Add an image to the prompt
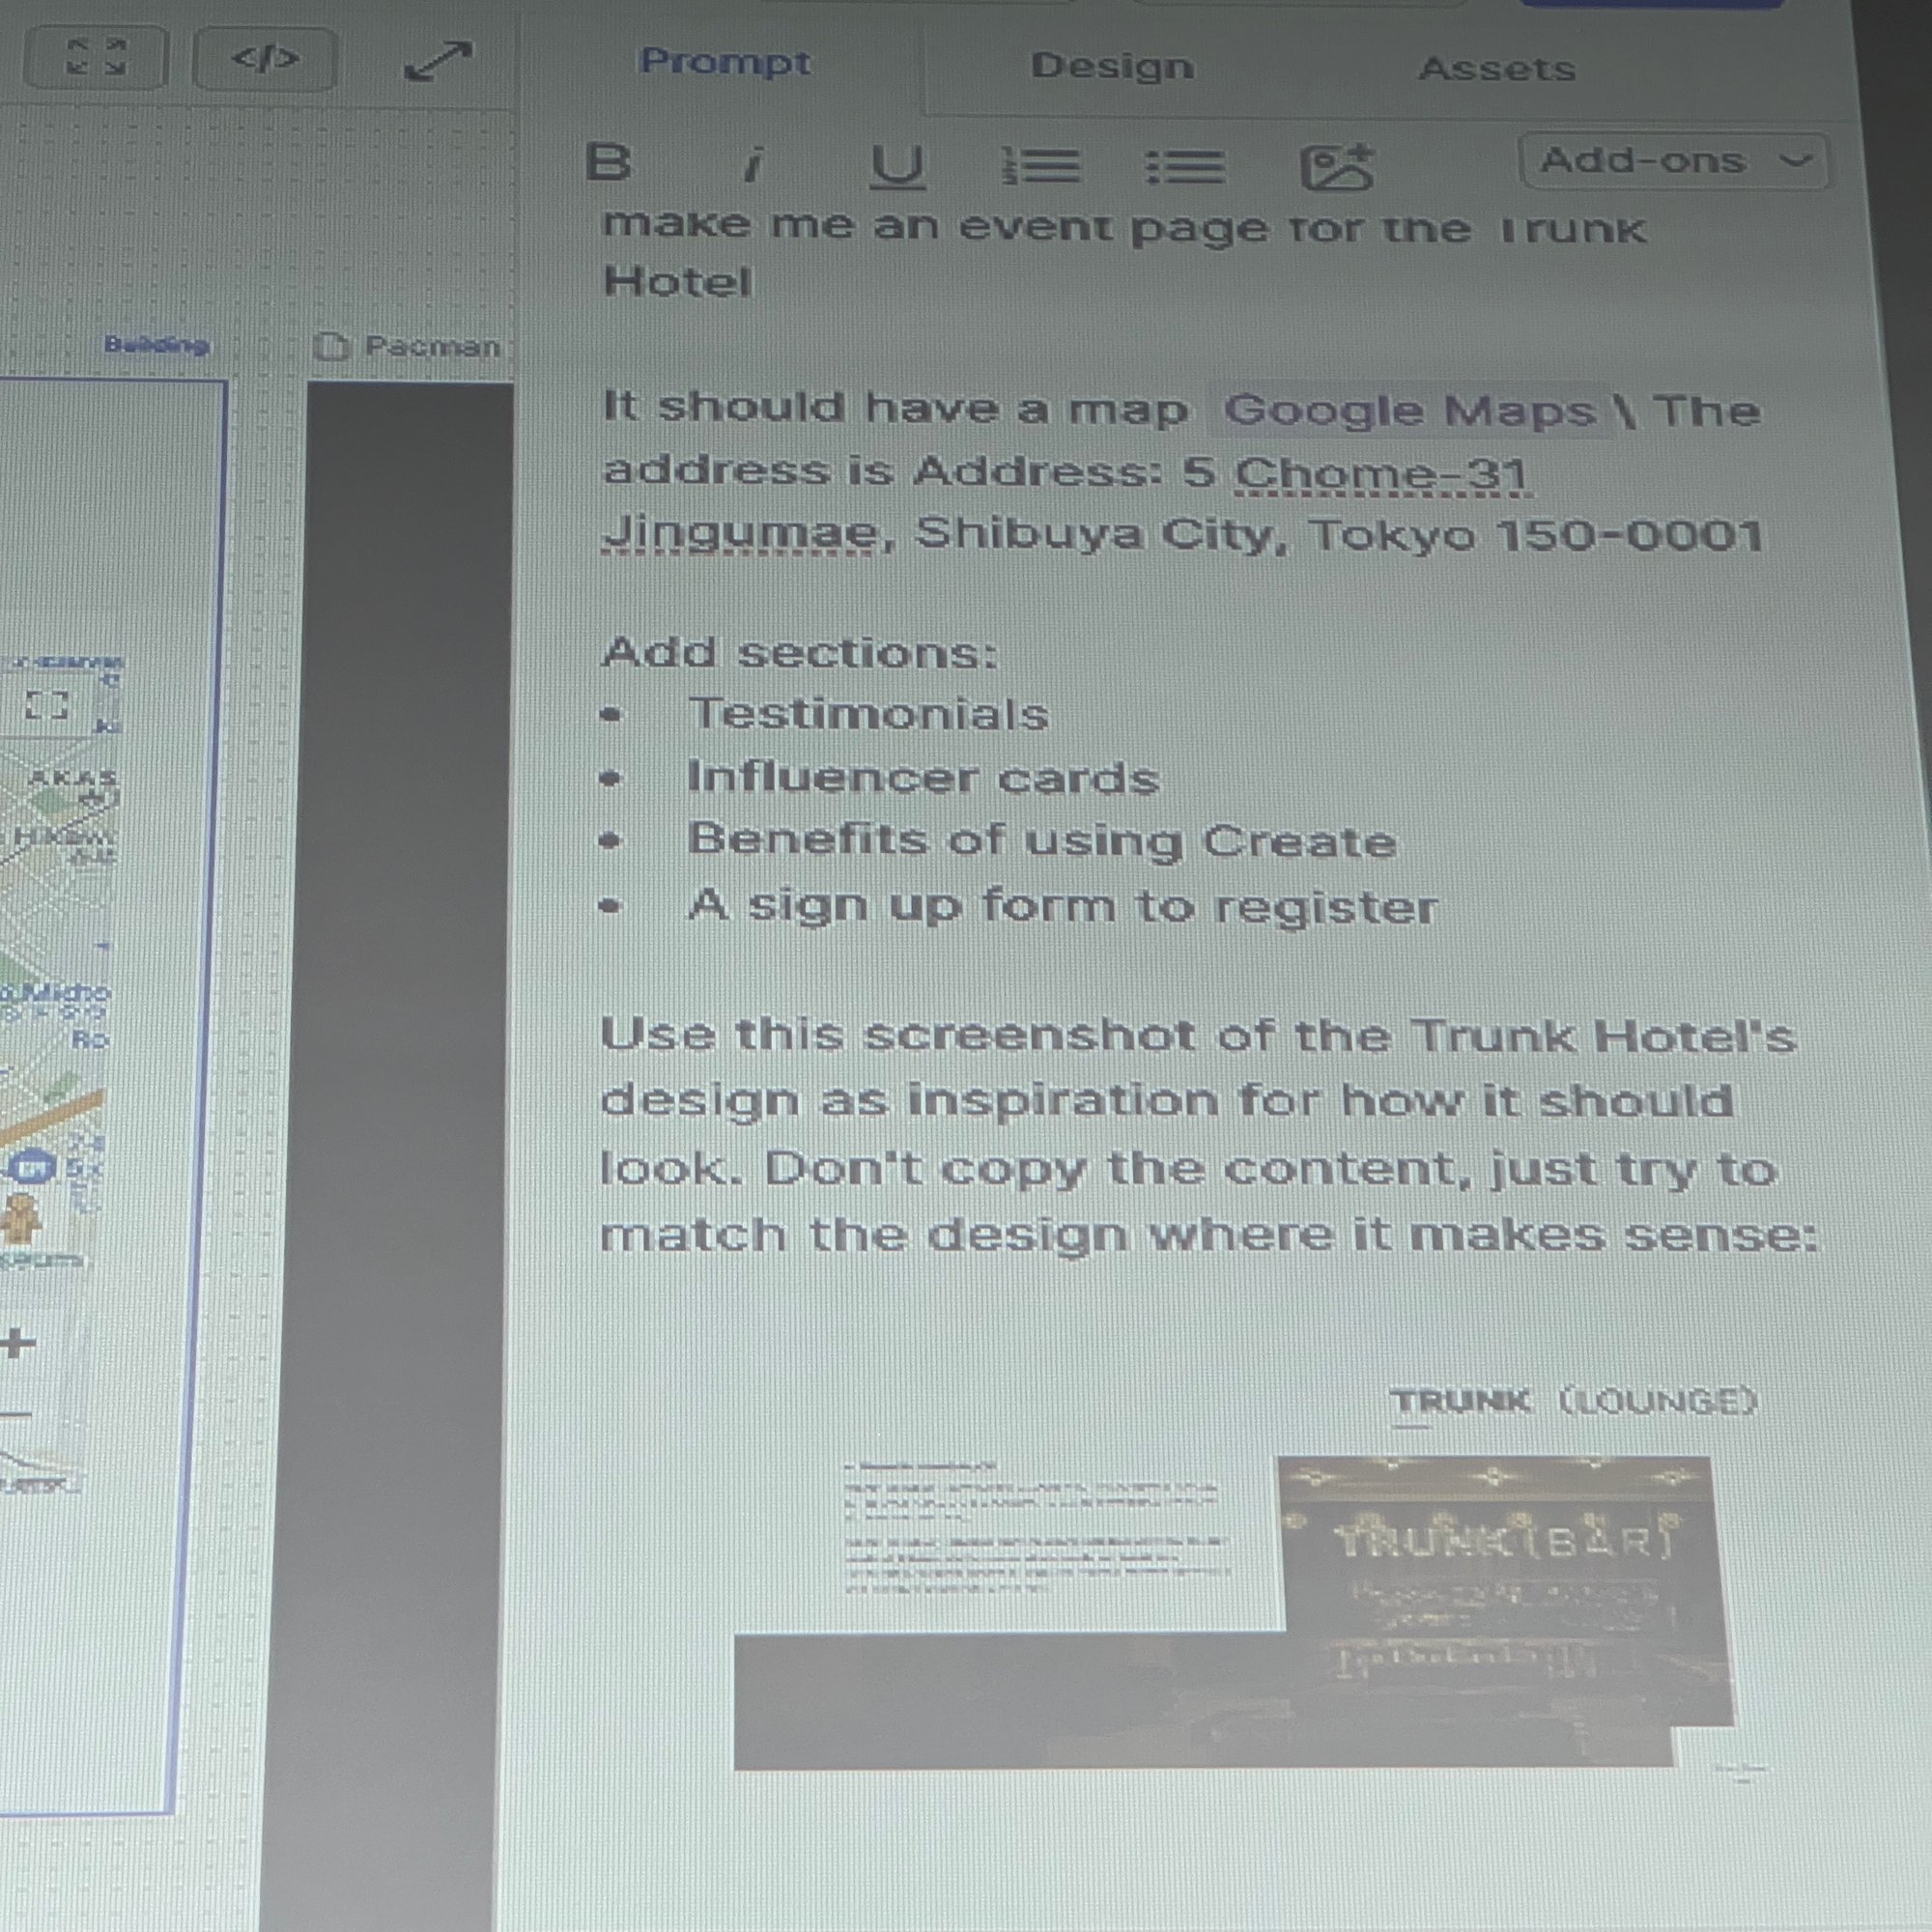1932x1932 pixels. (1337, 167)
